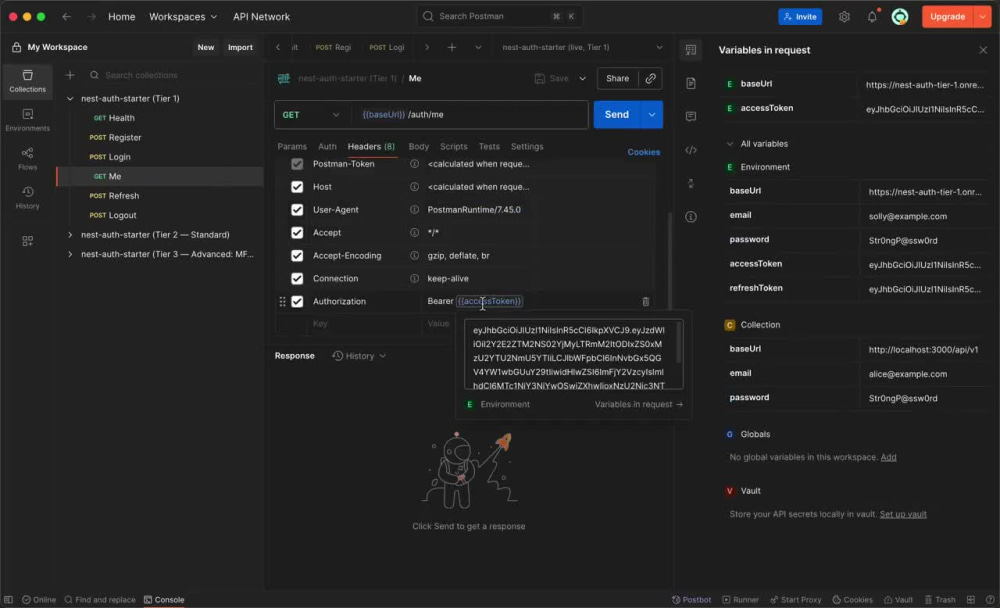This screenshot has width=1000, height=608.
Task: Click the Import button
Action: (240, 47)
